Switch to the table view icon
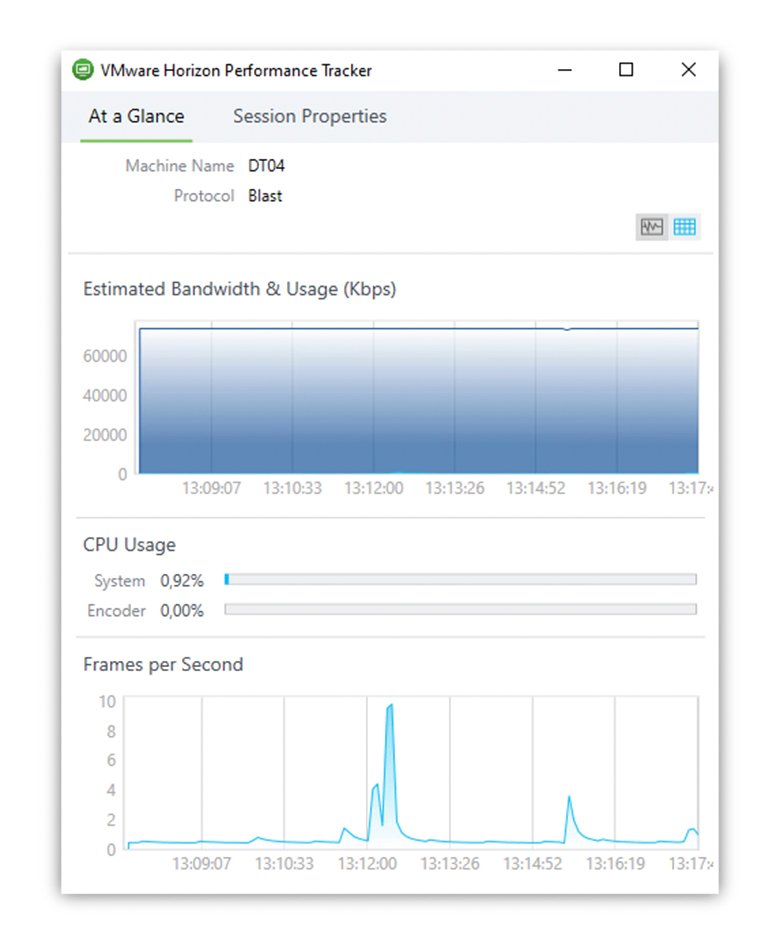Screen dimensions: 780x947 [685, 226]
